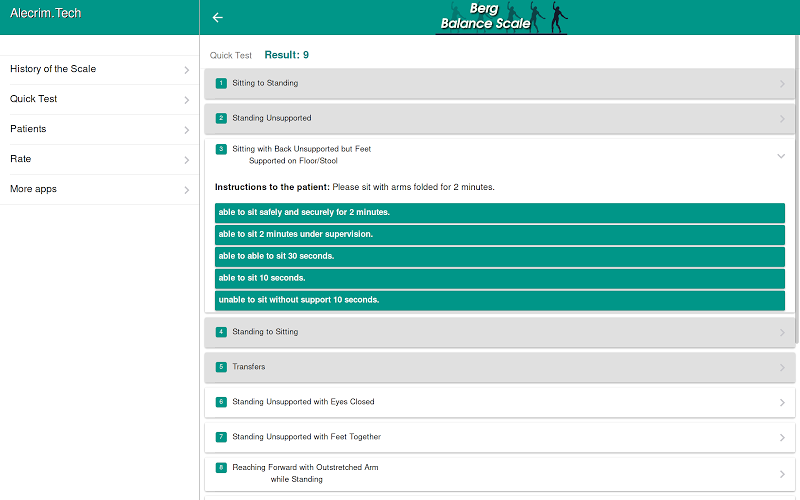The image size is (800, 500).
Task: Open Patients in the sidebar
Action: point(99,130)
